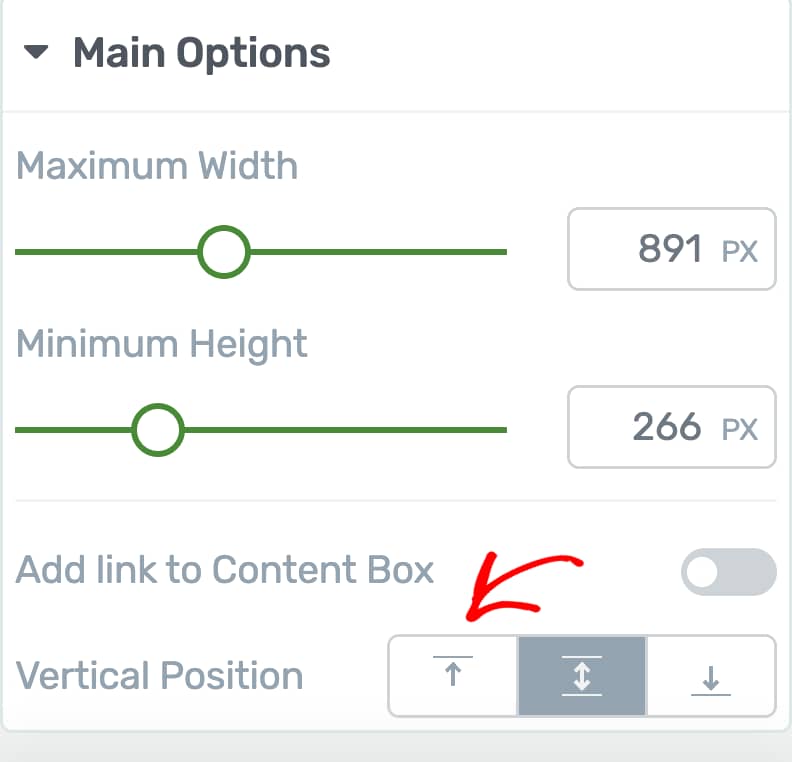Viewport: 792px width, 762px height.
Task: Click the Minimum Height slider handle
Action: click(158, 430)
